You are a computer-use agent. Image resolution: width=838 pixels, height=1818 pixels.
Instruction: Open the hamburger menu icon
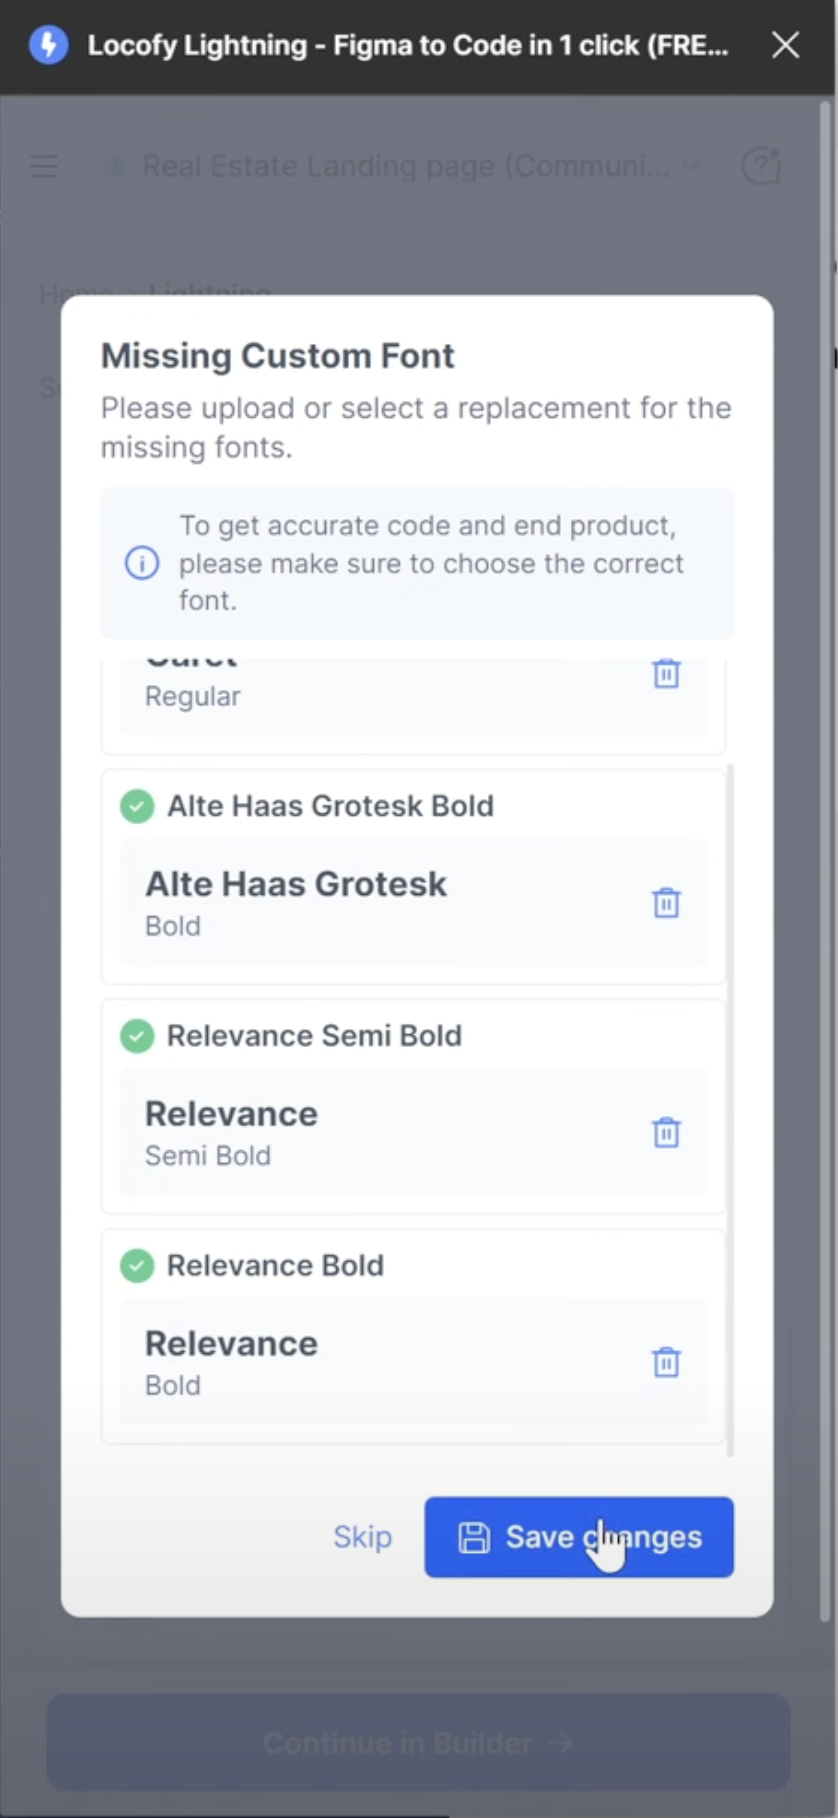[x=44, y=166]
